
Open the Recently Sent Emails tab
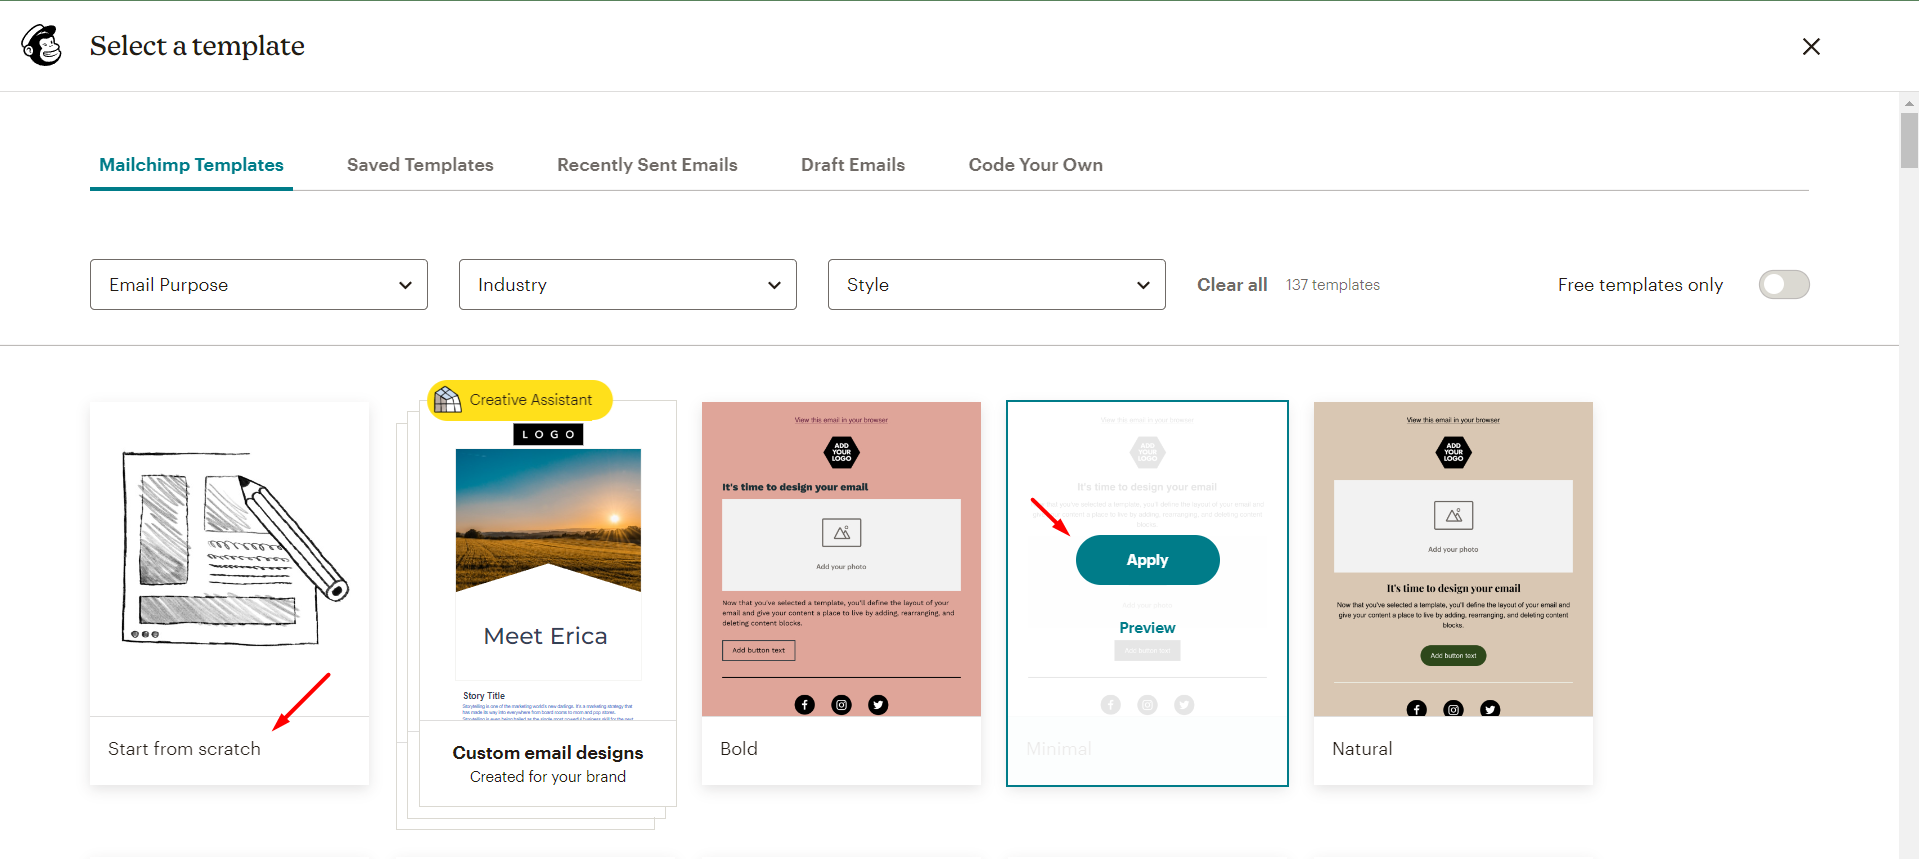pos(647,165)
